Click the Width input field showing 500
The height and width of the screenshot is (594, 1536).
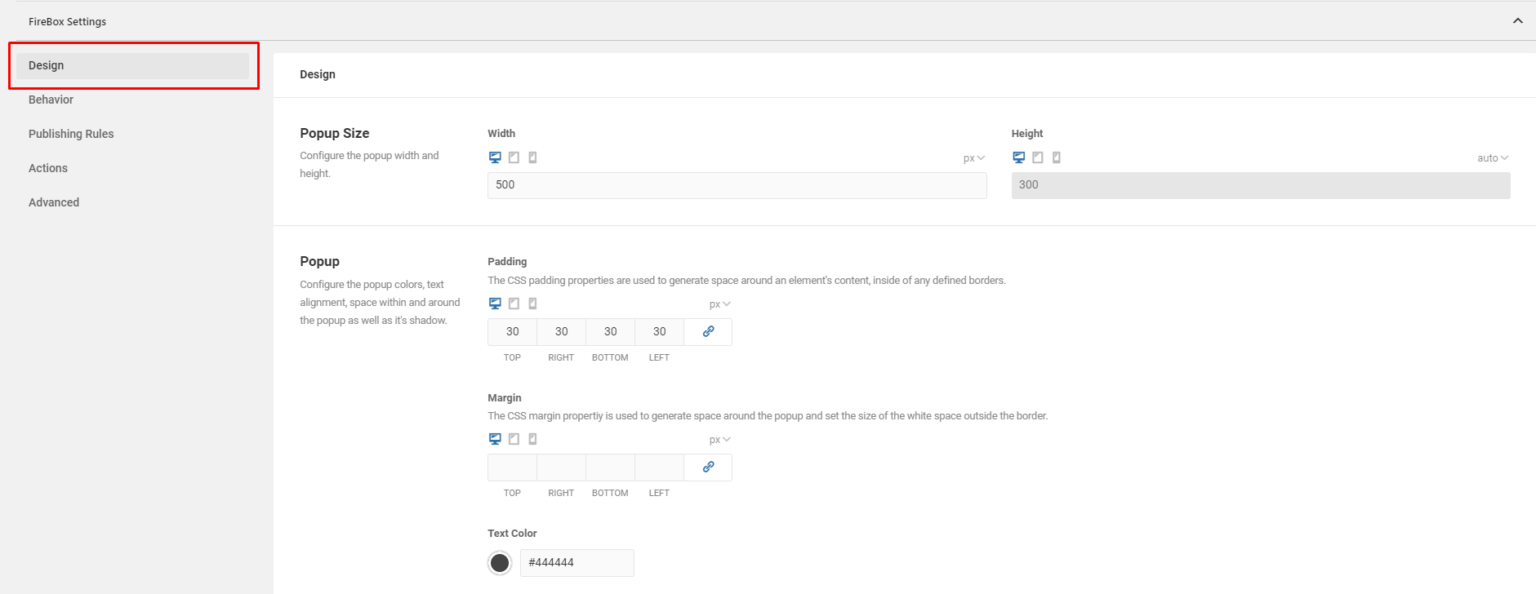(736, 185)
